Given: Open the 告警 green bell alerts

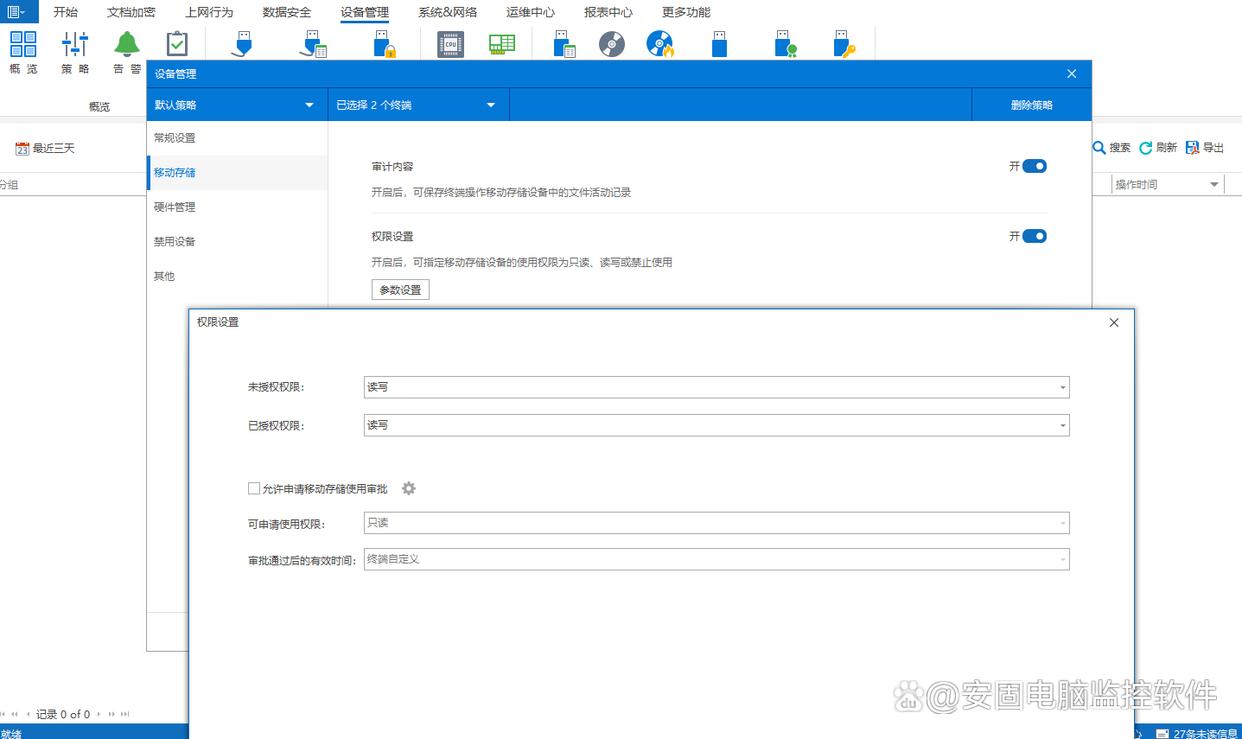Looking at the screenshot, I should (x=127, y=45).
